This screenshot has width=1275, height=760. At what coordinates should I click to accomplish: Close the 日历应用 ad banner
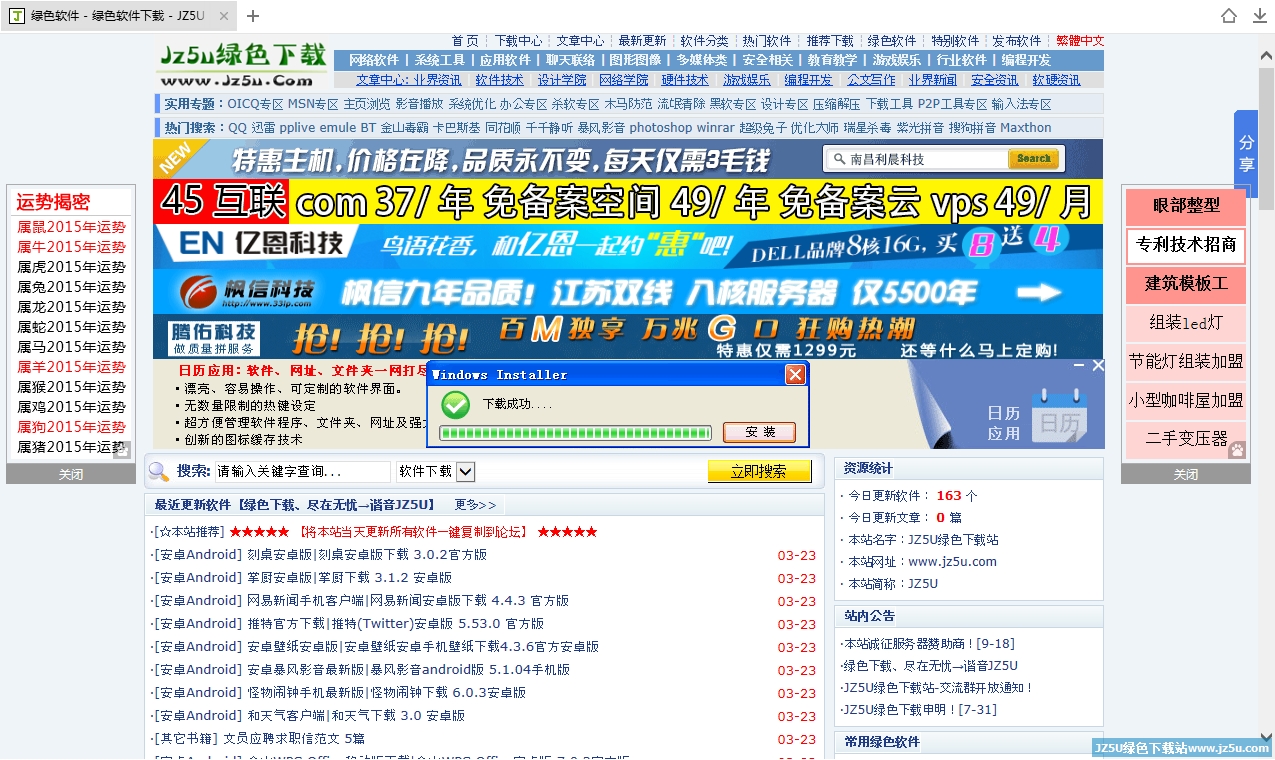[1098, 366]
